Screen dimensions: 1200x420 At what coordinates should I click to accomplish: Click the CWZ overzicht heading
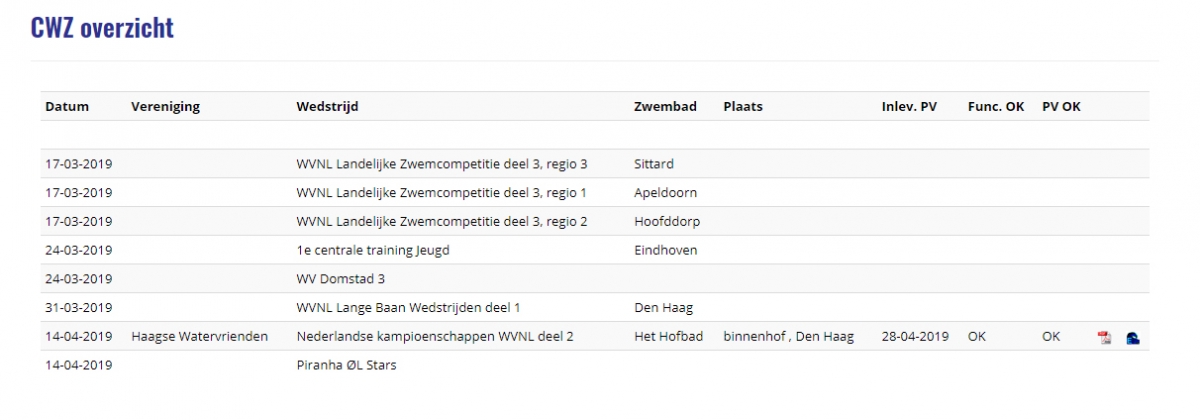(102, 28)
